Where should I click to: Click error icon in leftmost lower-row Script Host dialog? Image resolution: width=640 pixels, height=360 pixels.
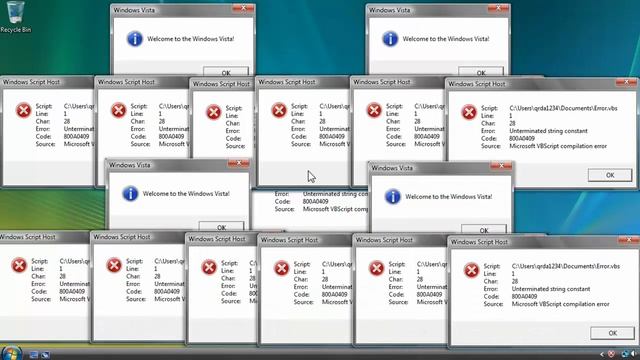[x=19, y=265]
